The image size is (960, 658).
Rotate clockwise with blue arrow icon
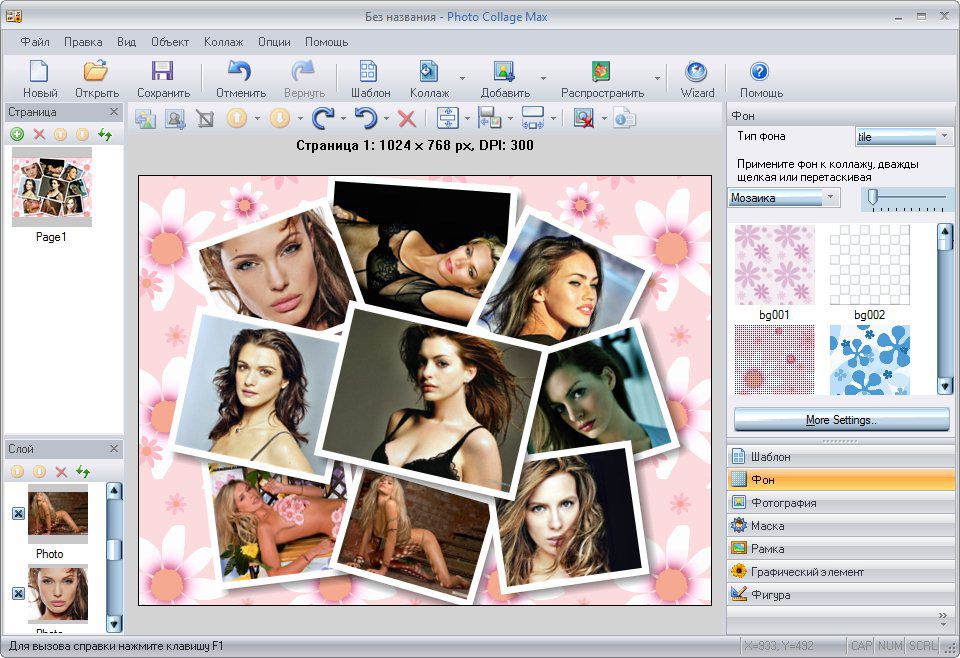[323, 118]
